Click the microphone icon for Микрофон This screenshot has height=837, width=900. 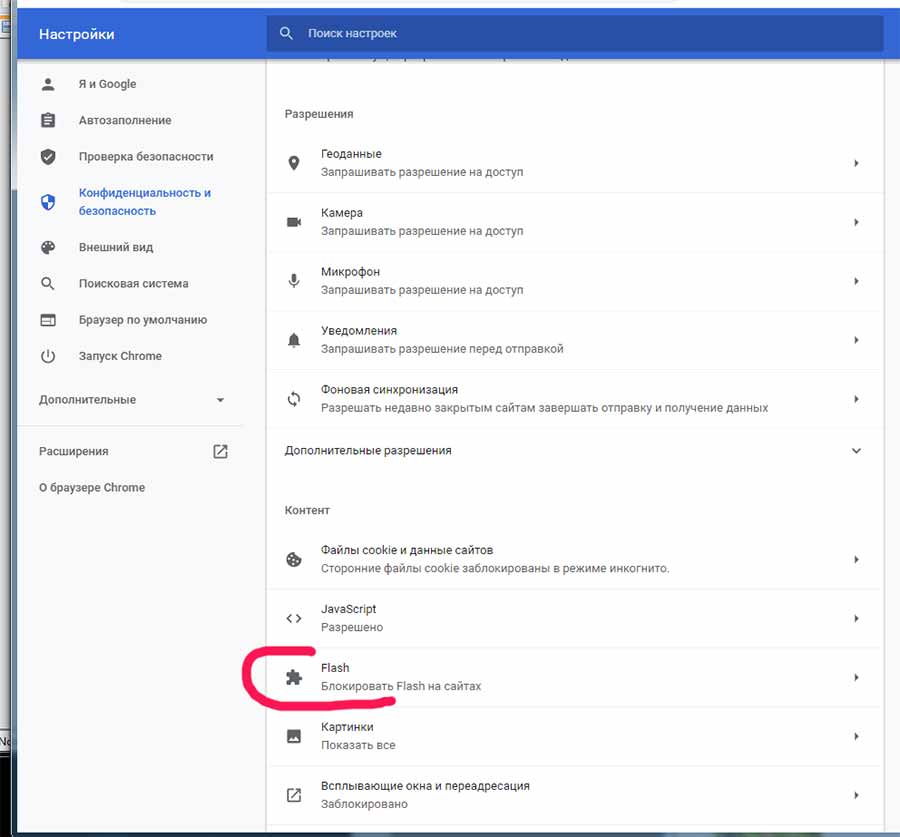point(294,281)
